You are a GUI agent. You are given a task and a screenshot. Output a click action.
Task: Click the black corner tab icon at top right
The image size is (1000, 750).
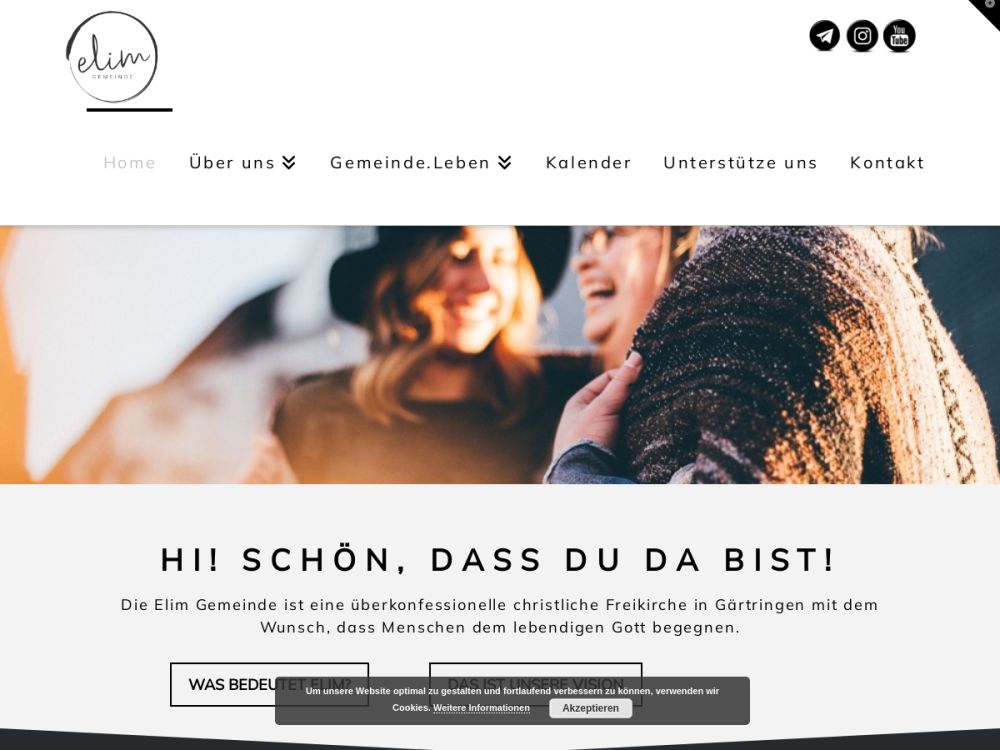click(x=989, y=9)
